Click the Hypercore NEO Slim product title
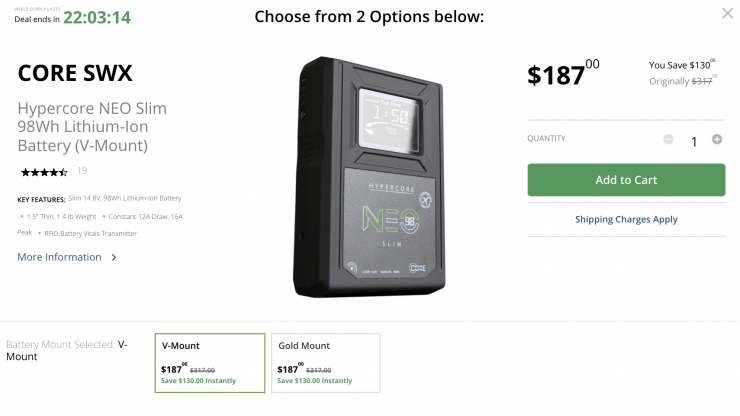740x416 pixels. (92, 126)
